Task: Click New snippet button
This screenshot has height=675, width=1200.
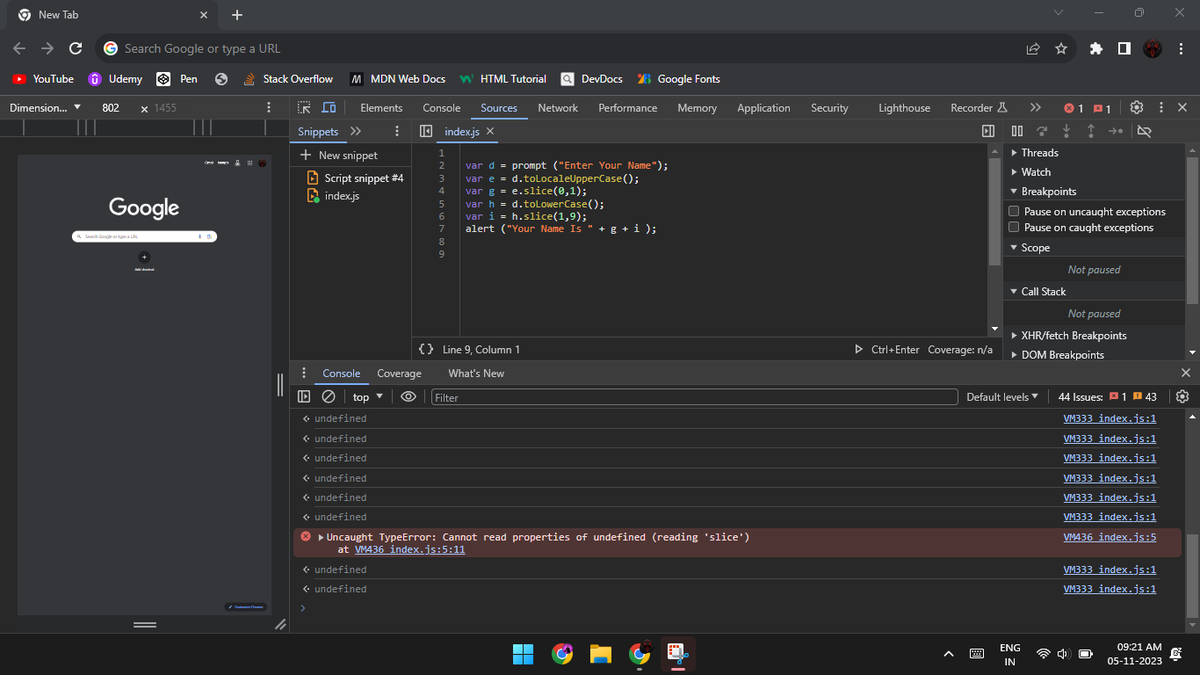Action: point(340,155)
